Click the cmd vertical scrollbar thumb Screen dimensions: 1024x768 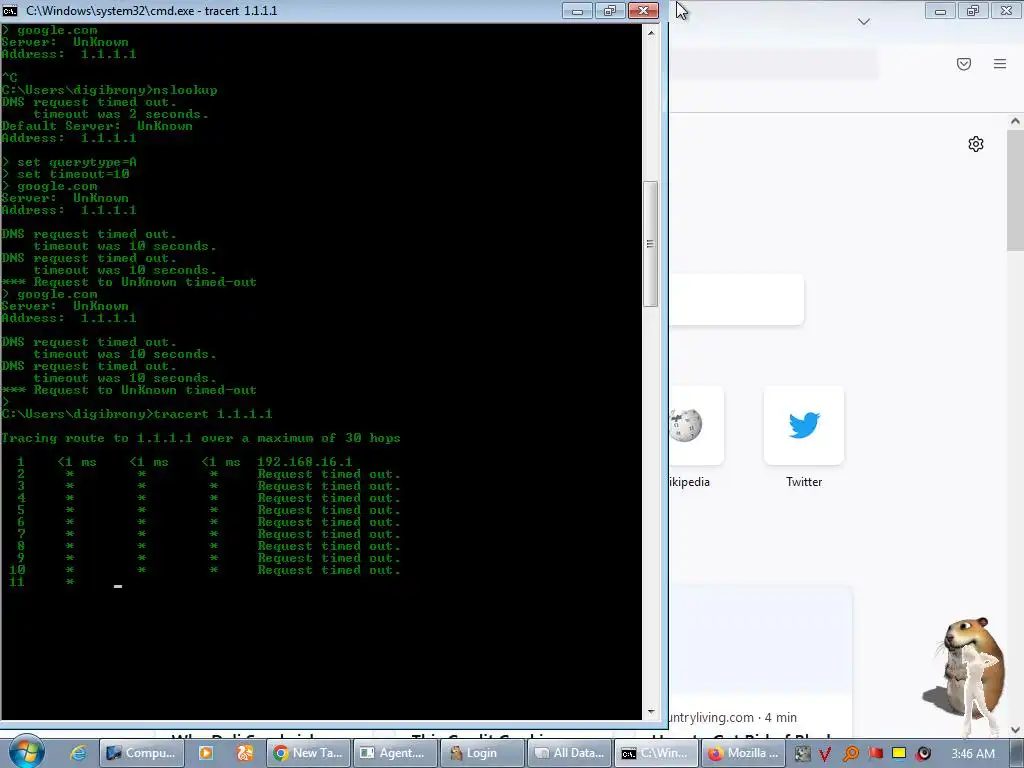click(x=650, y=244)
